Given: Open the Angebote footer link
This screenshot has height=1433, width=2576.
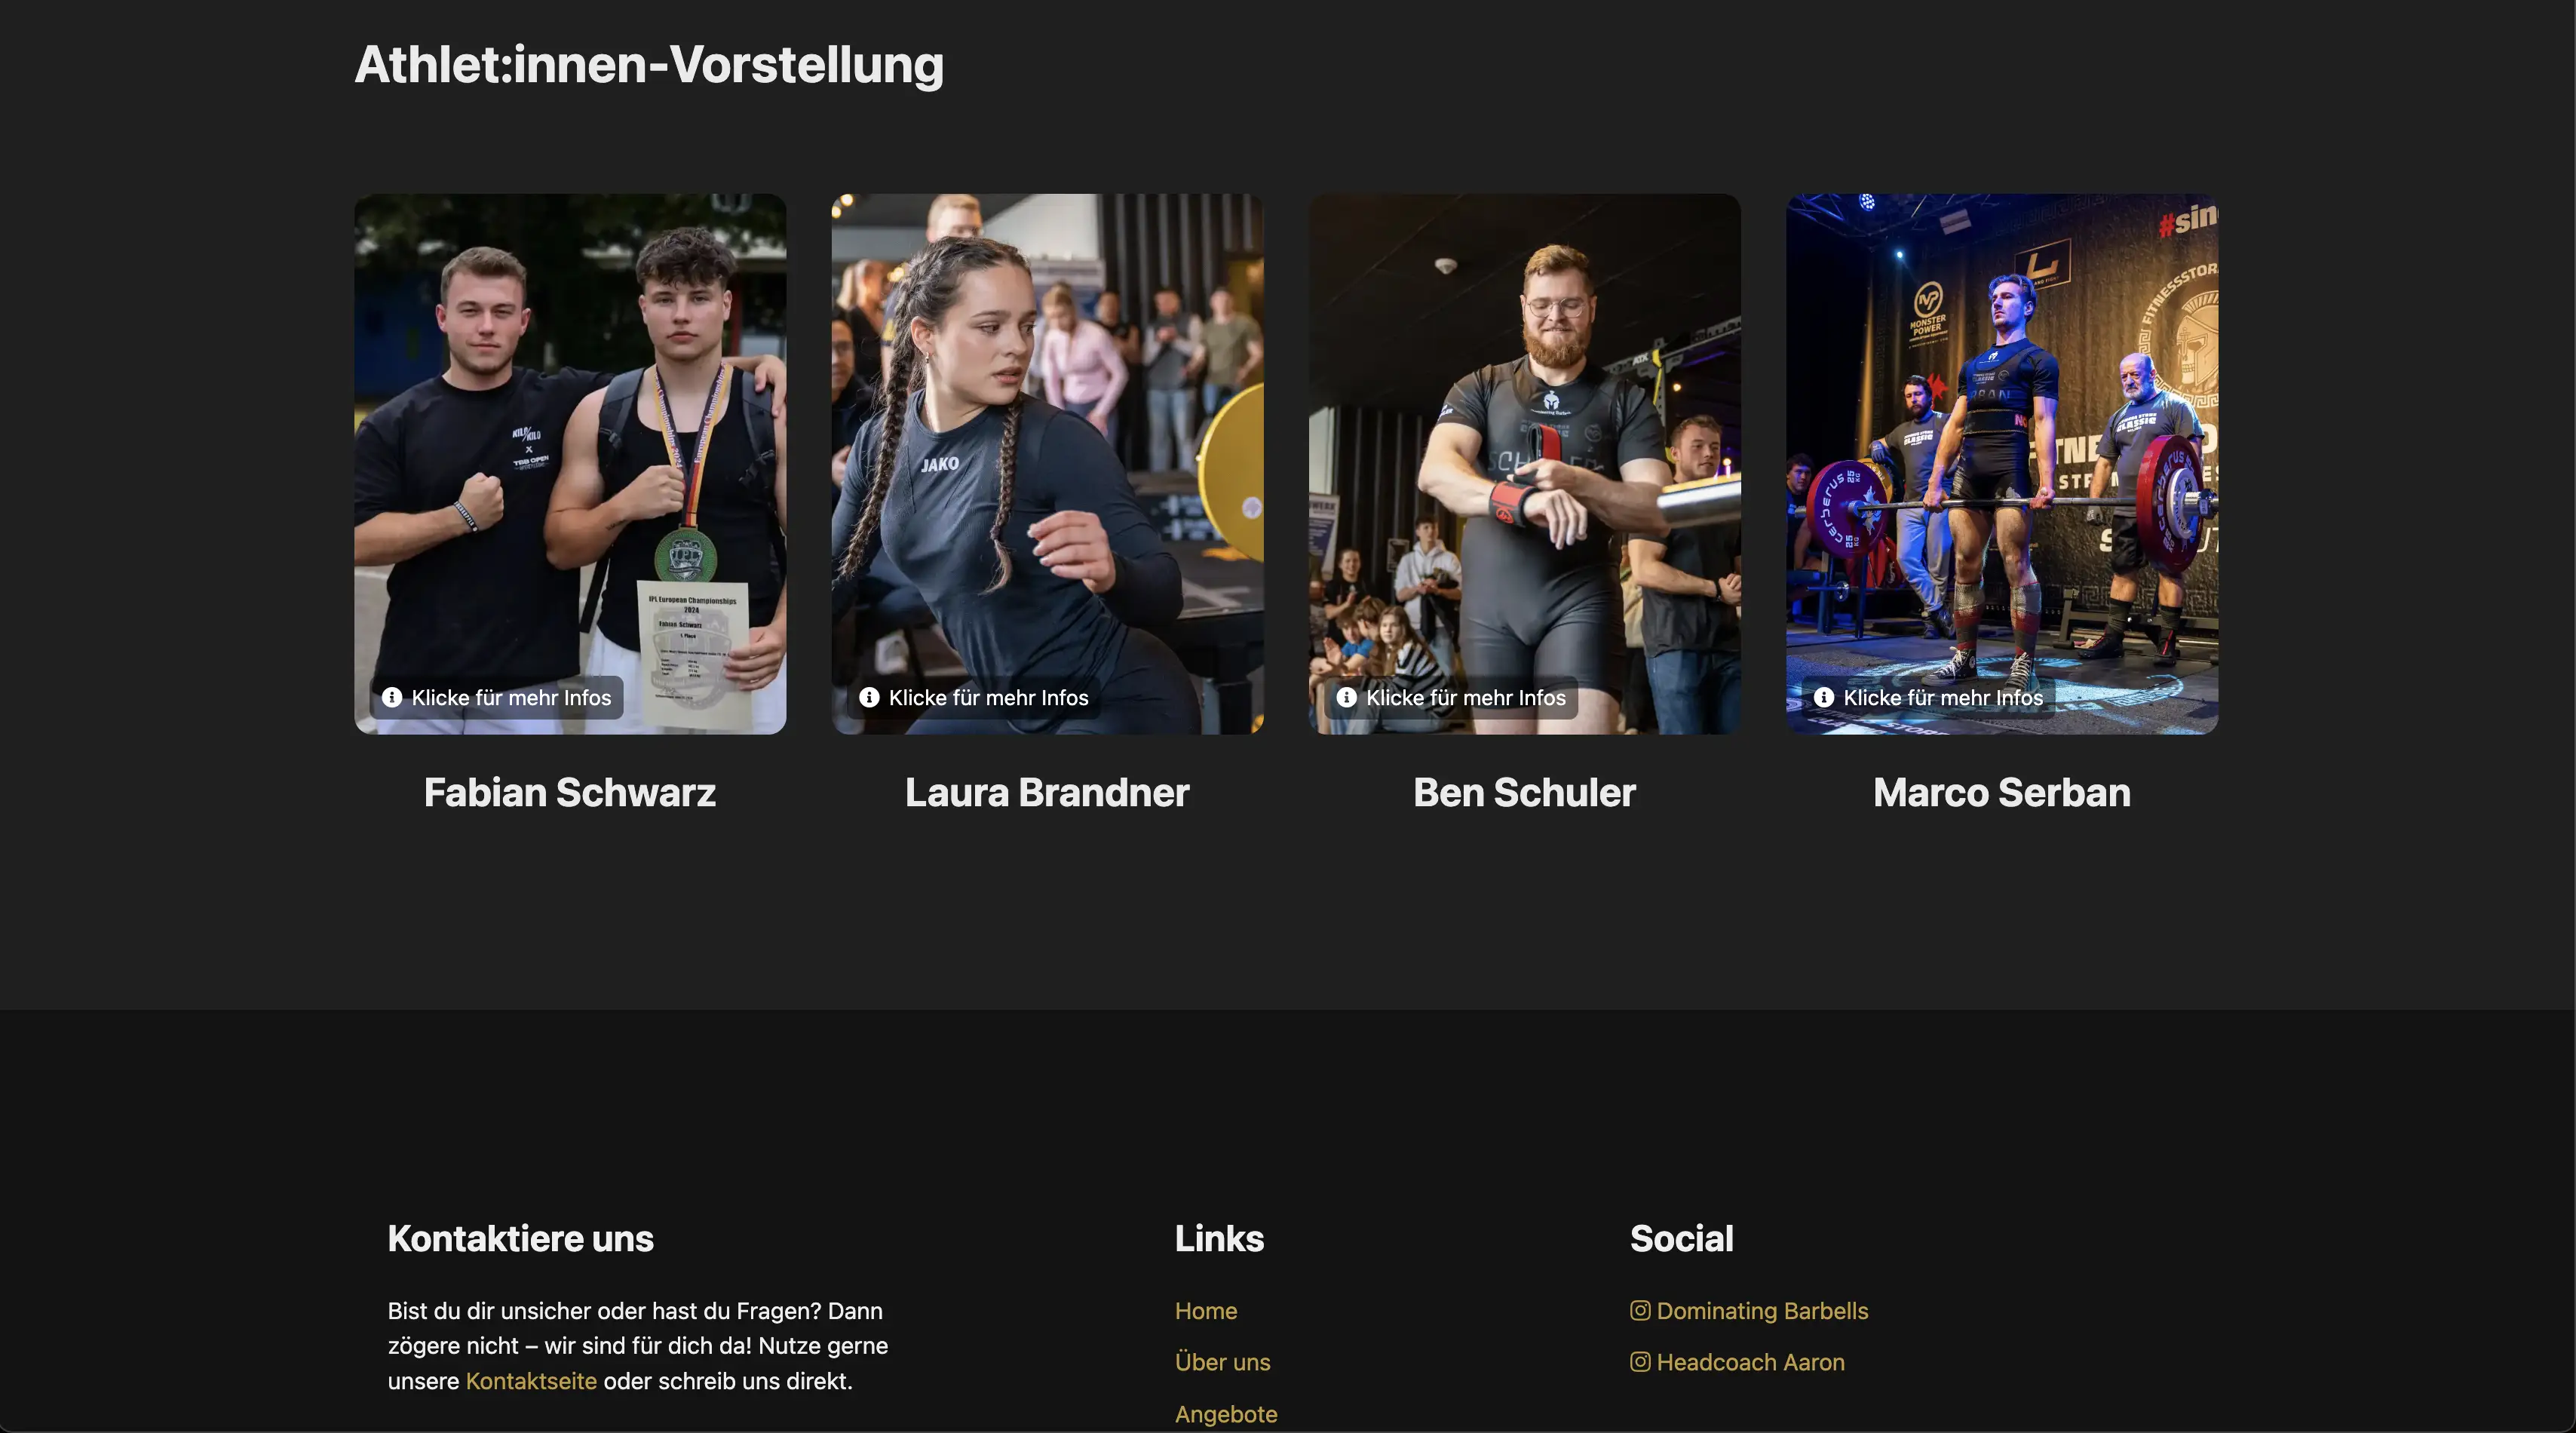Looking at the screenshot, I should pyautogui.click(x=1226, y=1414).
